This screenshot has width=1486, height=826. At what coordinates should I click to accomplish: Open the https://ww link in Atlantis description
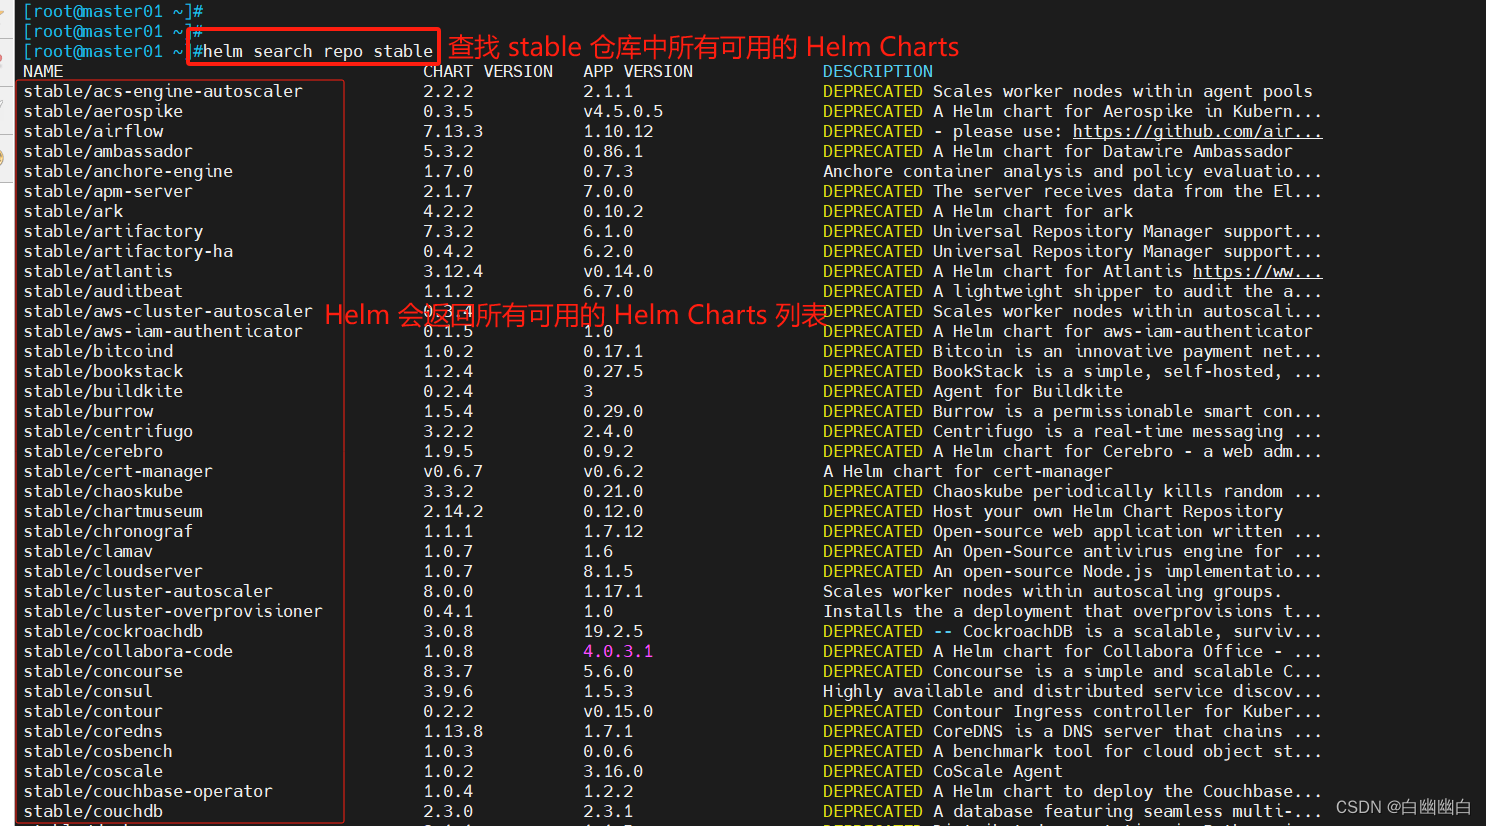click(x=1257, y=271)
